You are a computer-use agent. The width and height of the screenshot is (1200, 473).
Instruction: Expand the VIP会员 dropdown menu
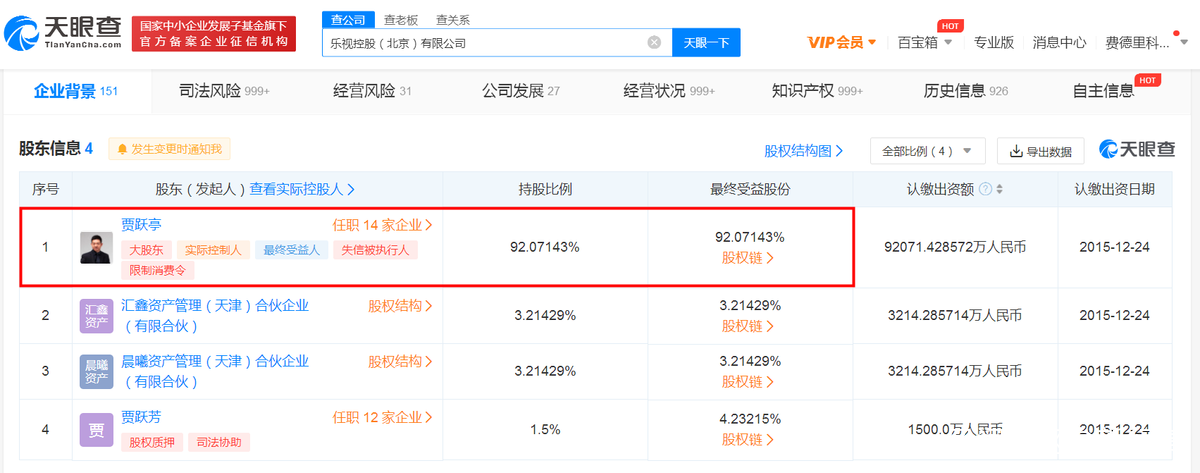coord(842,43)
